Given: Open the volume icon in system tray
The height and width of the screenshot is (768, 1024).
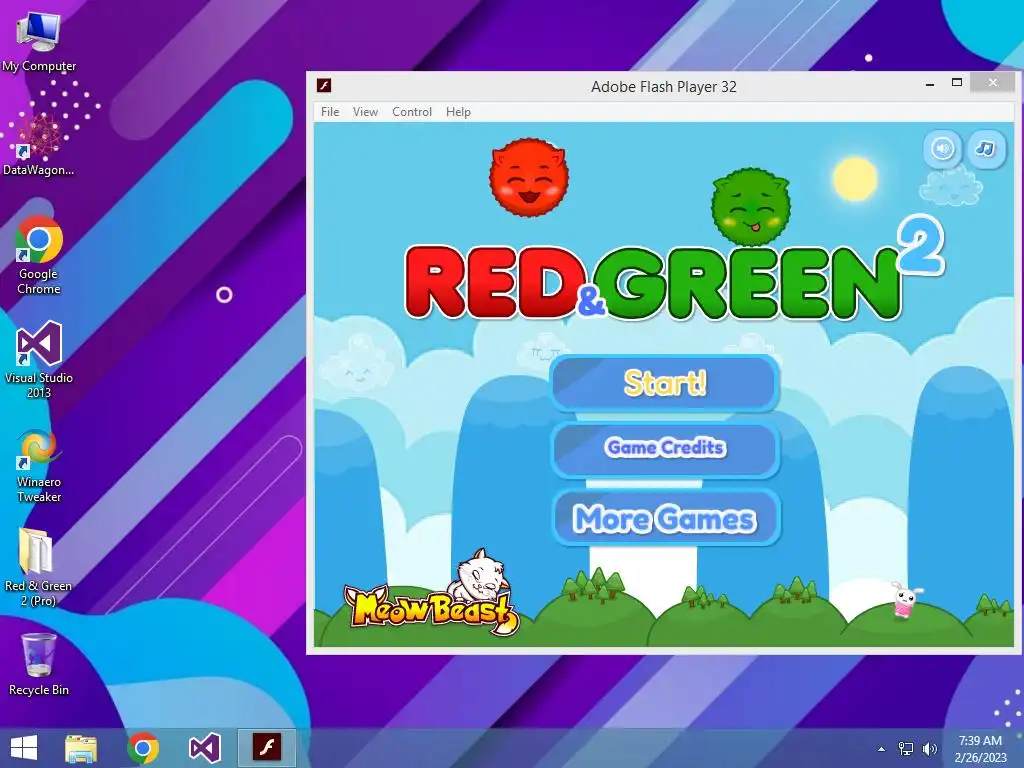Looking at the screenshot, I should pos(929,749).
